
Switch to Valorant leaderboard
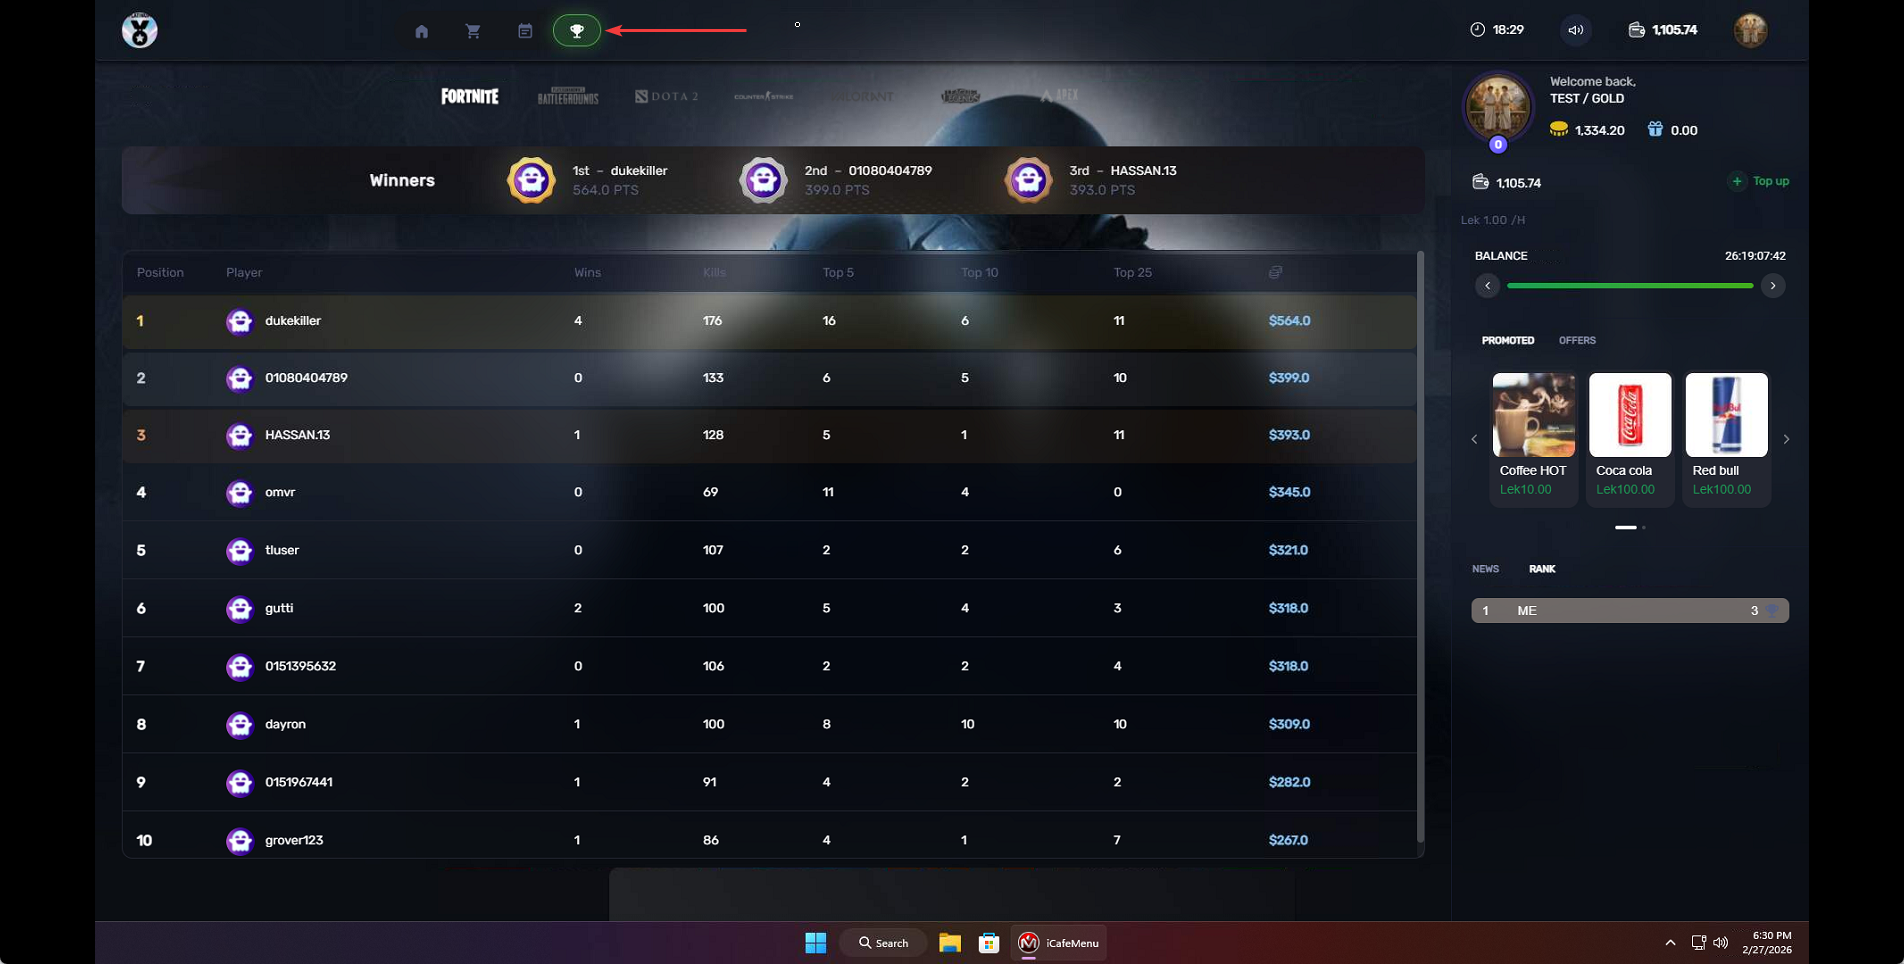(861, 96)
